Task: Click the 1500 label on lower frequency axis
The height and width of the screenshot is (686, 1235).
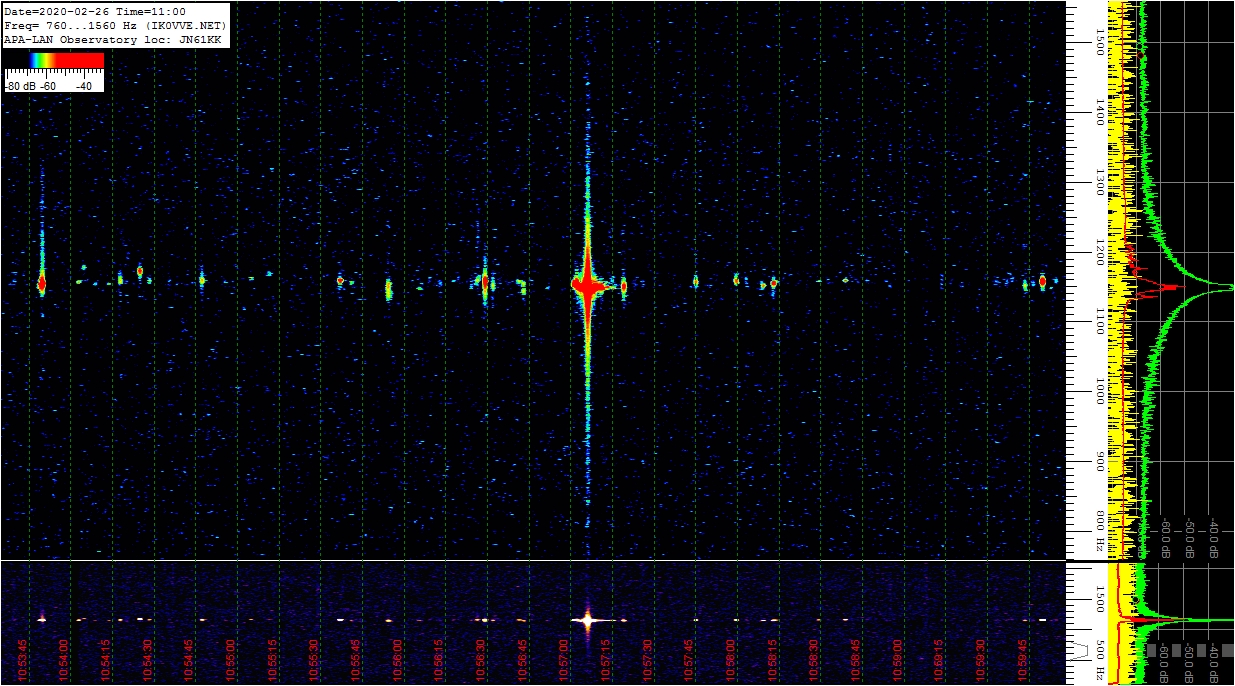Action: (1100, 598)
